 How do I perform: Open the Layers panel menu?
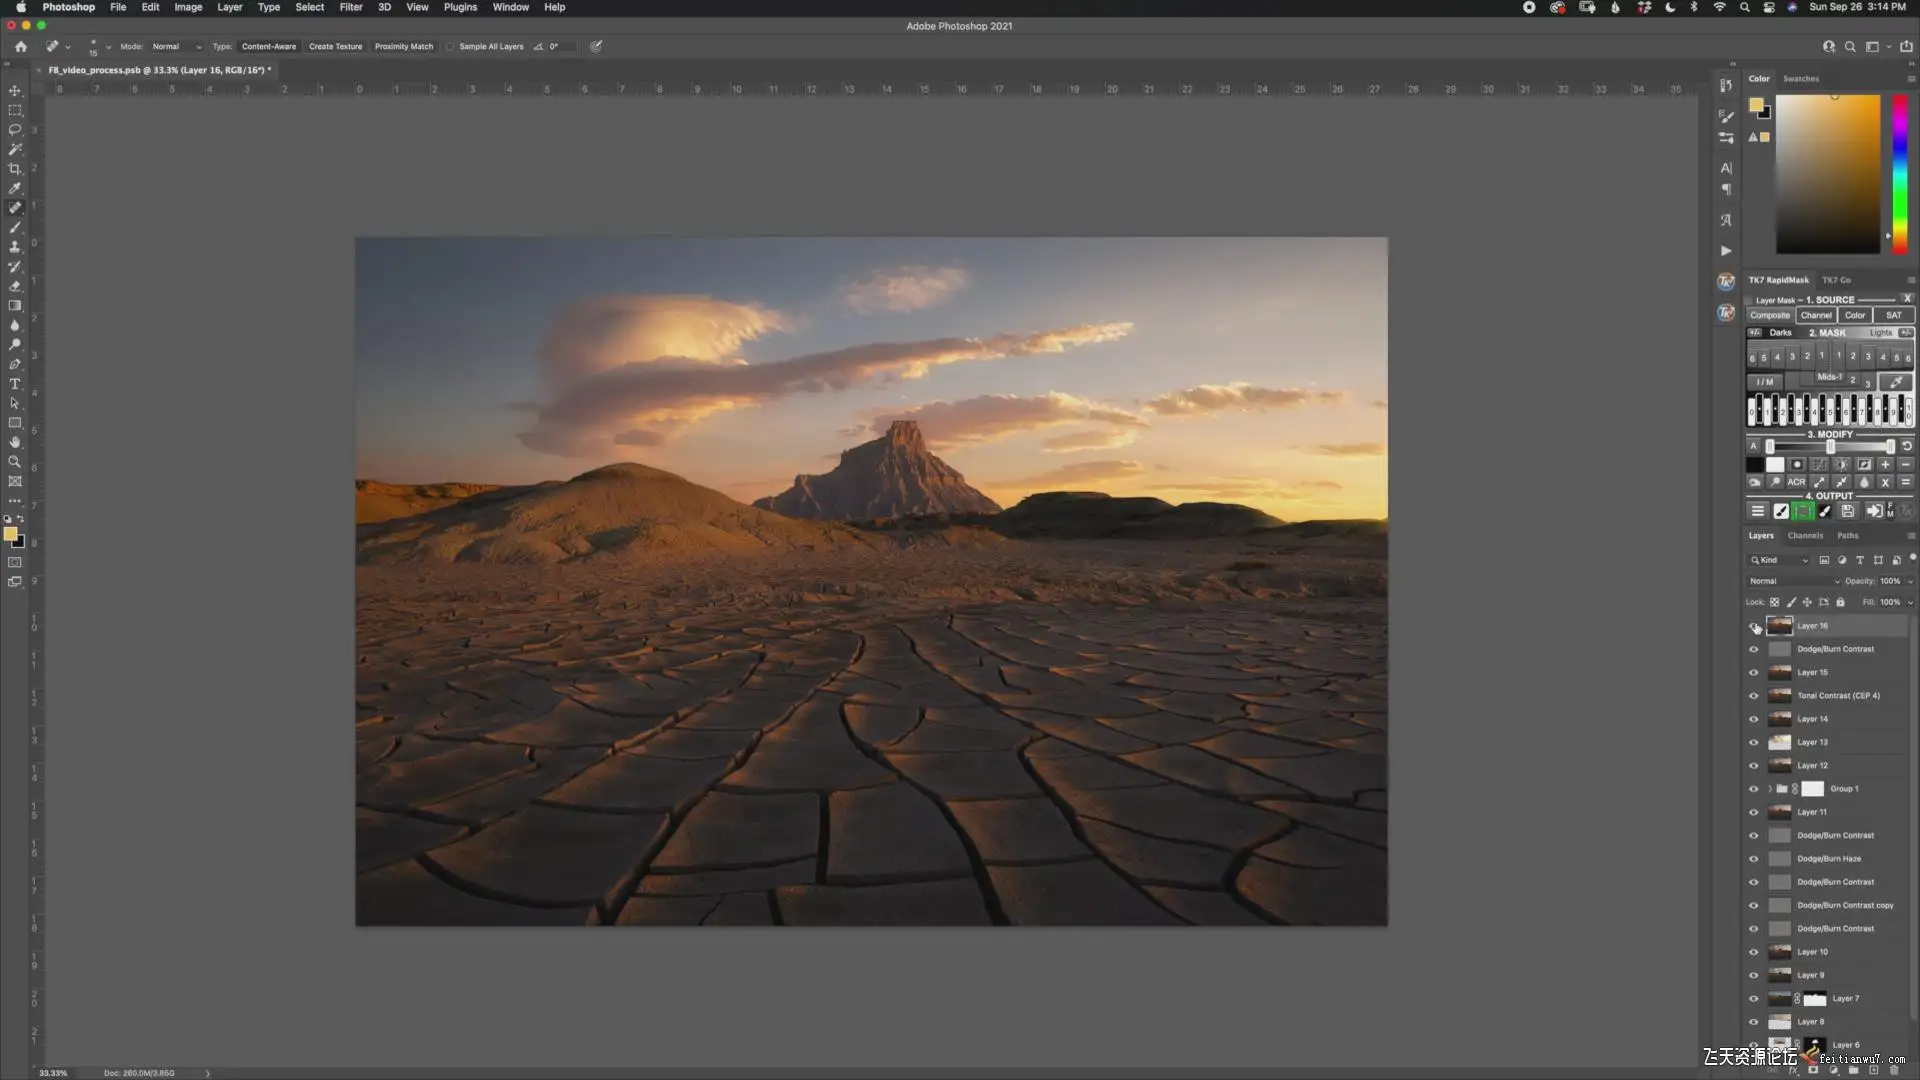1911,536
